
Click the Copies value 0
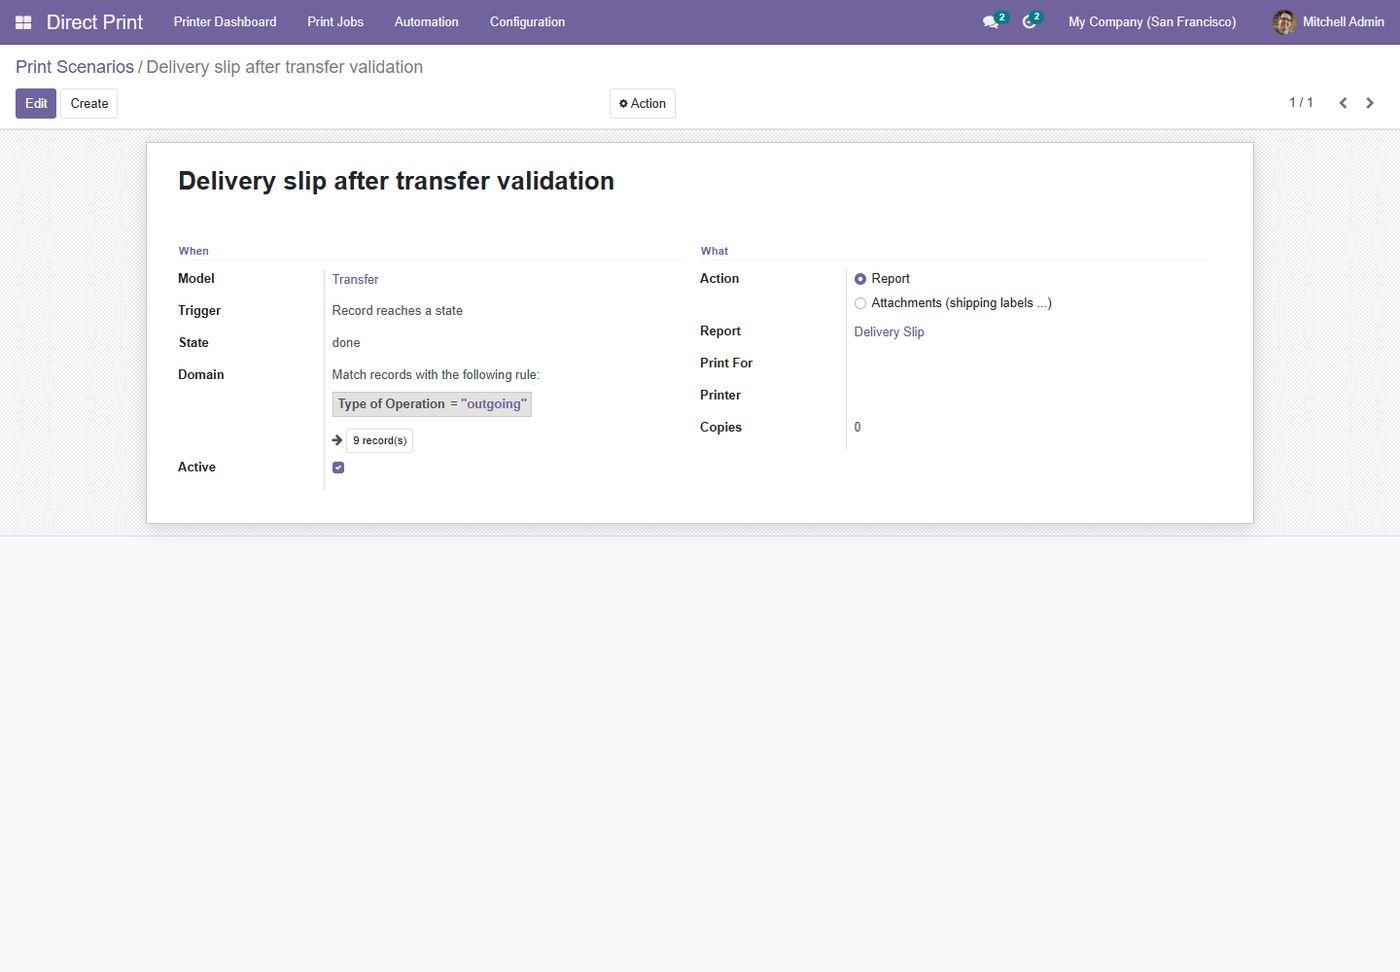857,427
